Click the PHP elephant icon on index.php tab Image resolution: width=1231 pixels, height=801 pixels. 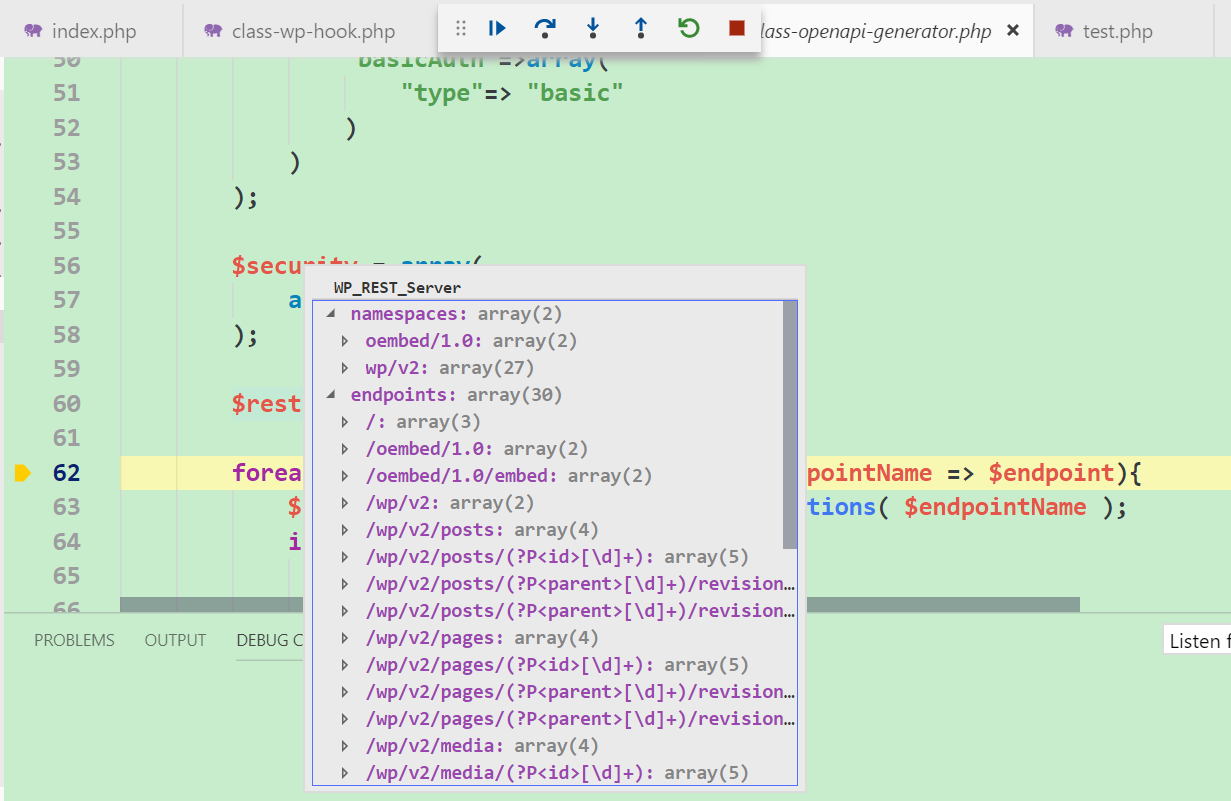pos(33,31)
